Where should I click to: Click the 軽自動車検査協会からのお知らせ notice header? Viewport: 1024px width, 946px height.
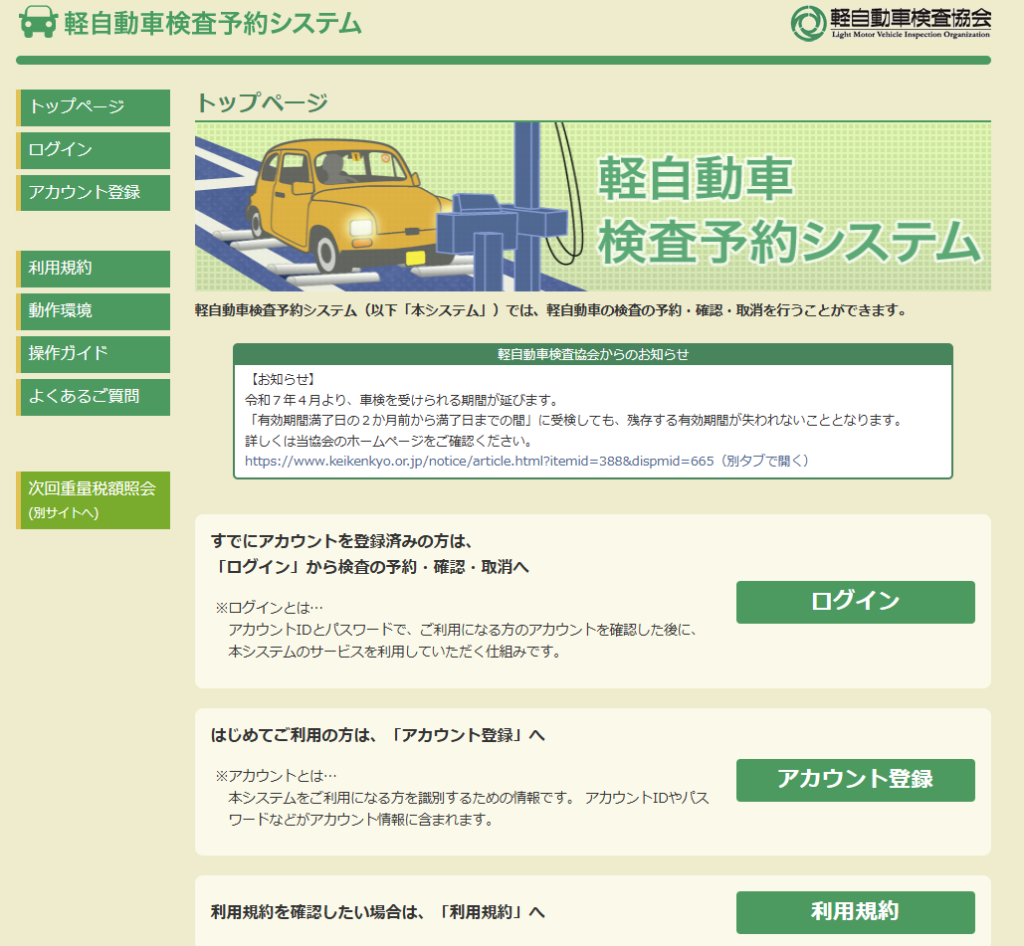pyautogui.click(x=592, y=354)
